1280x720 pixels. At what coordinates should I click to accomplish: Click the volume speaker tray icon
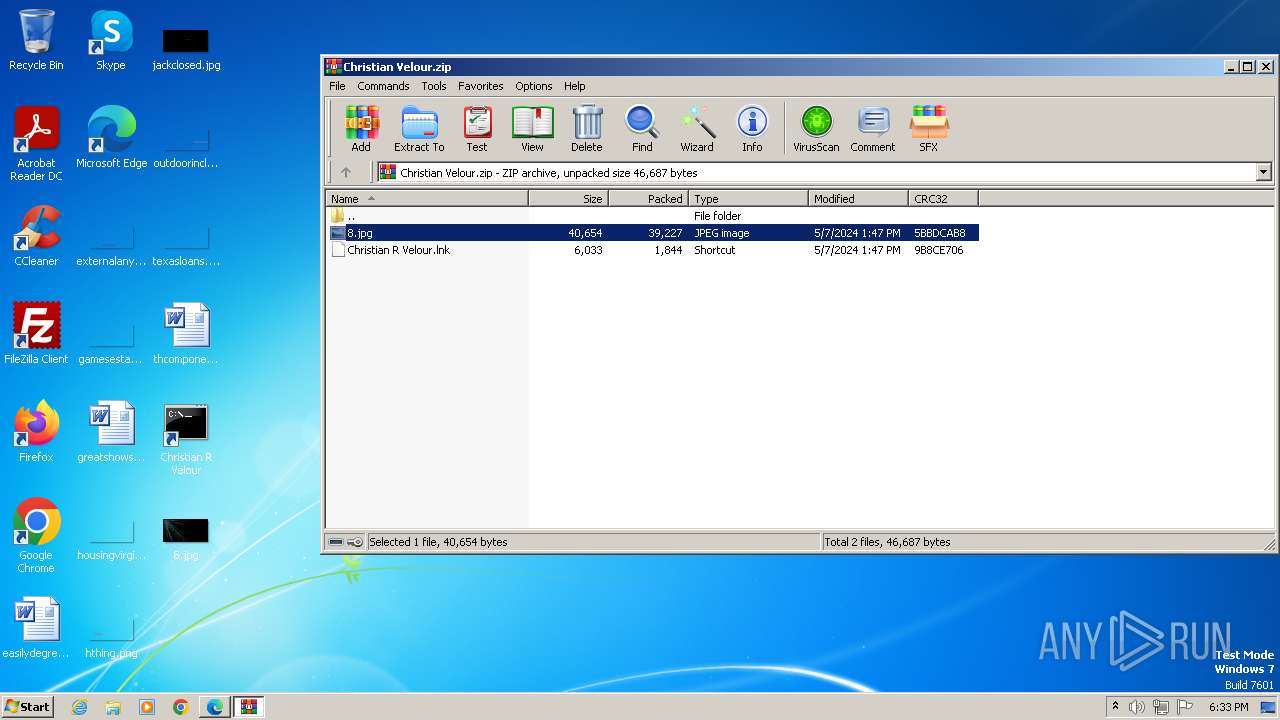pyautogui.click(x=1137, y=707)
